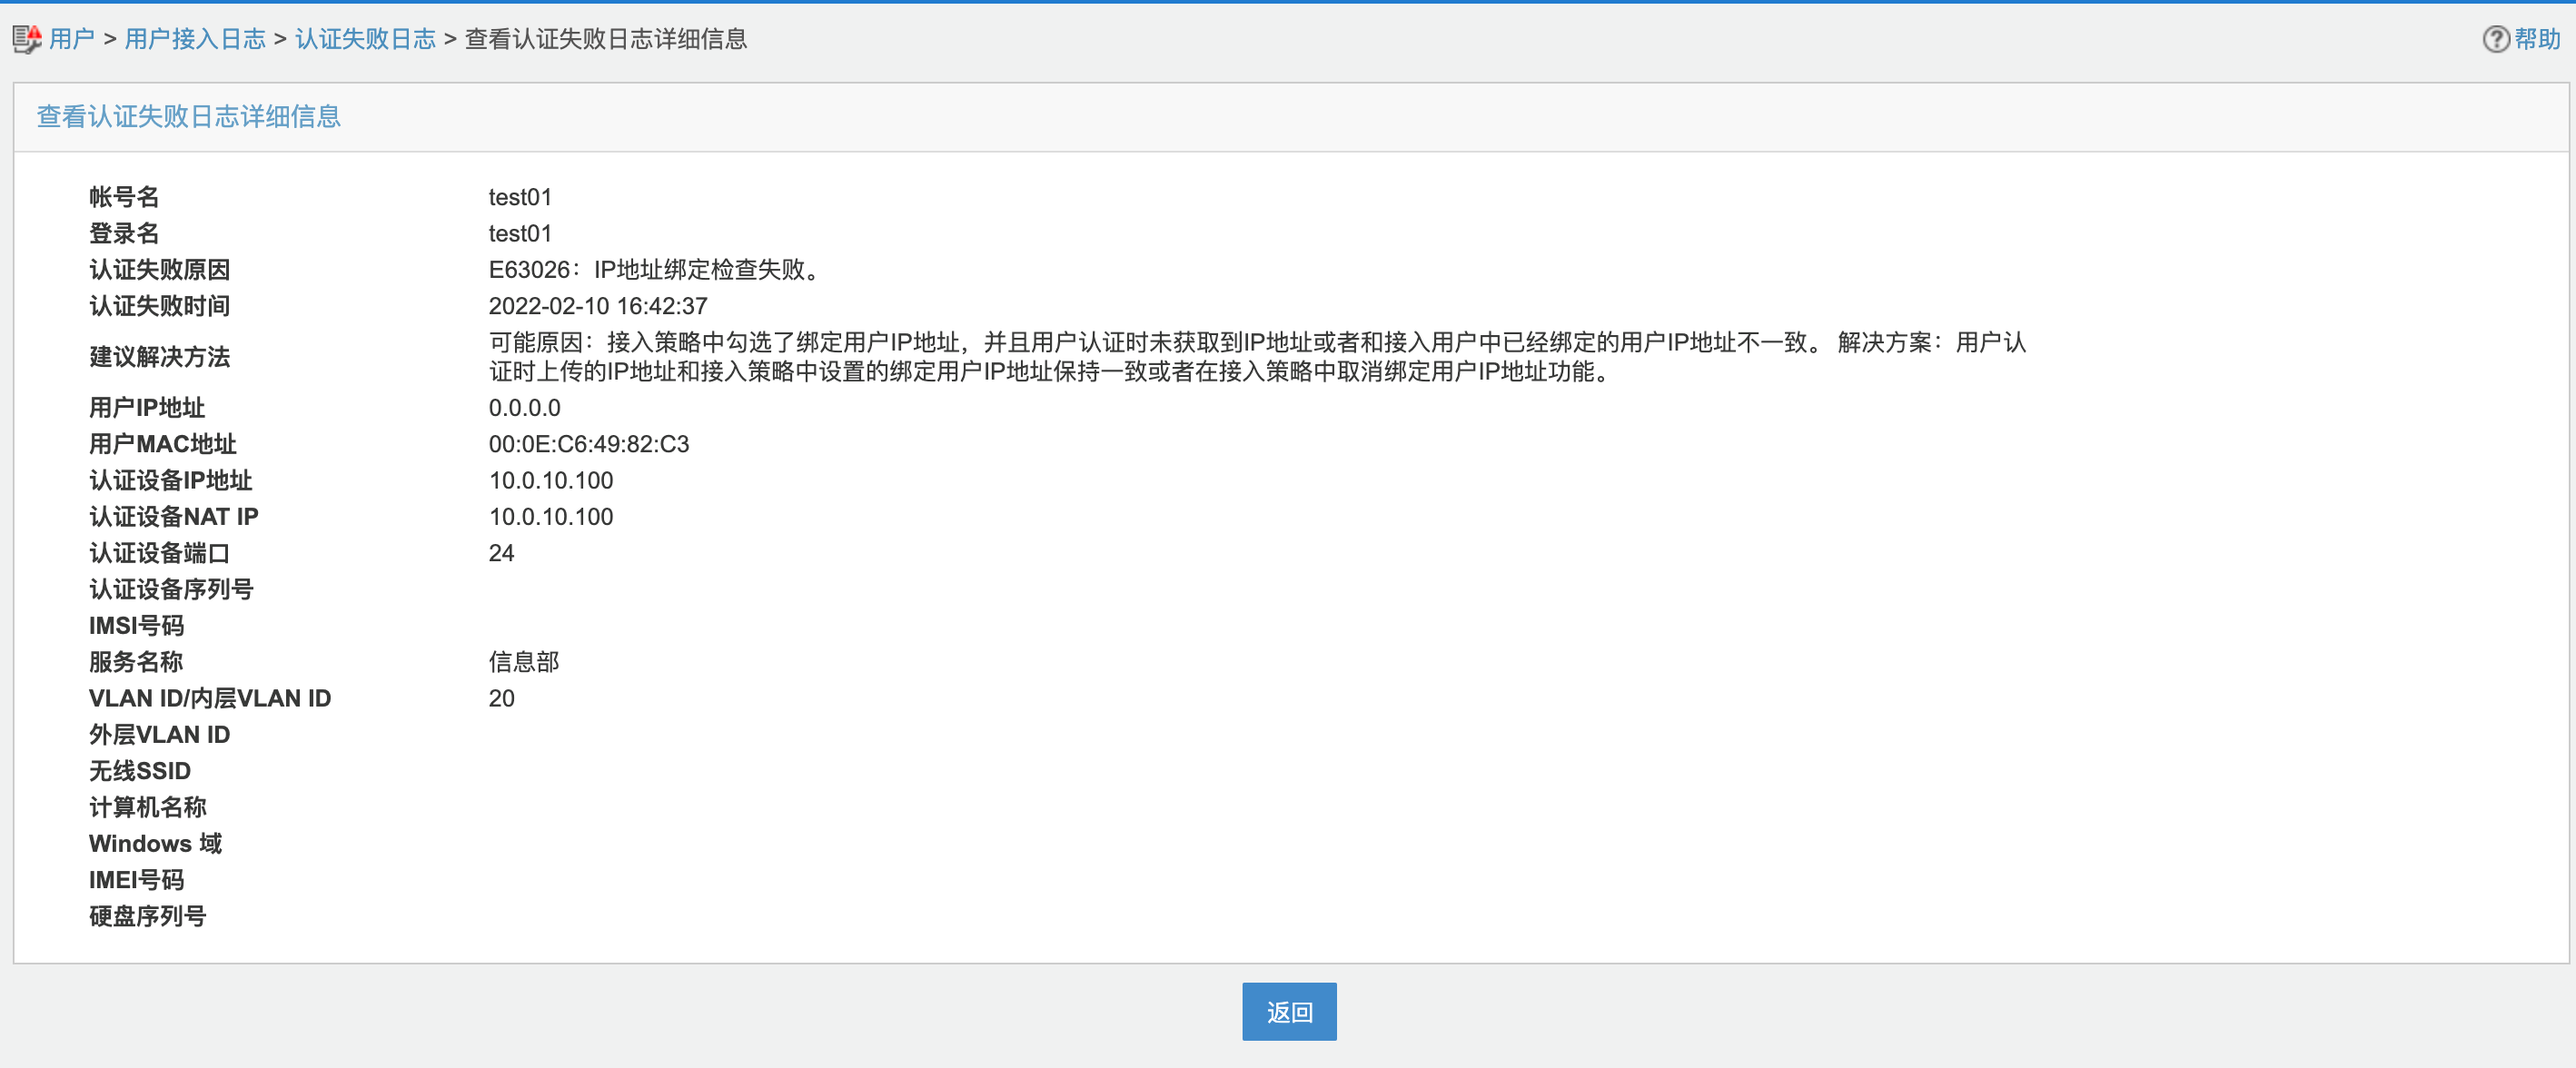Click the help question mark icon
Viewport: 2576px width, 1068px height.
2495,39
